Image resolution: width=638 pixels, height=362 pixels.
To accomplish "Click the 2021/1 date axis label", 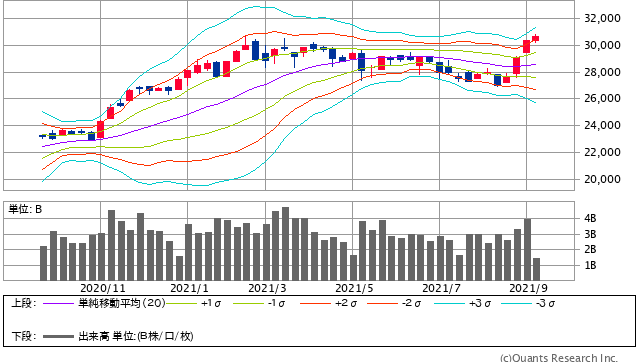I will tap(189, 288).
